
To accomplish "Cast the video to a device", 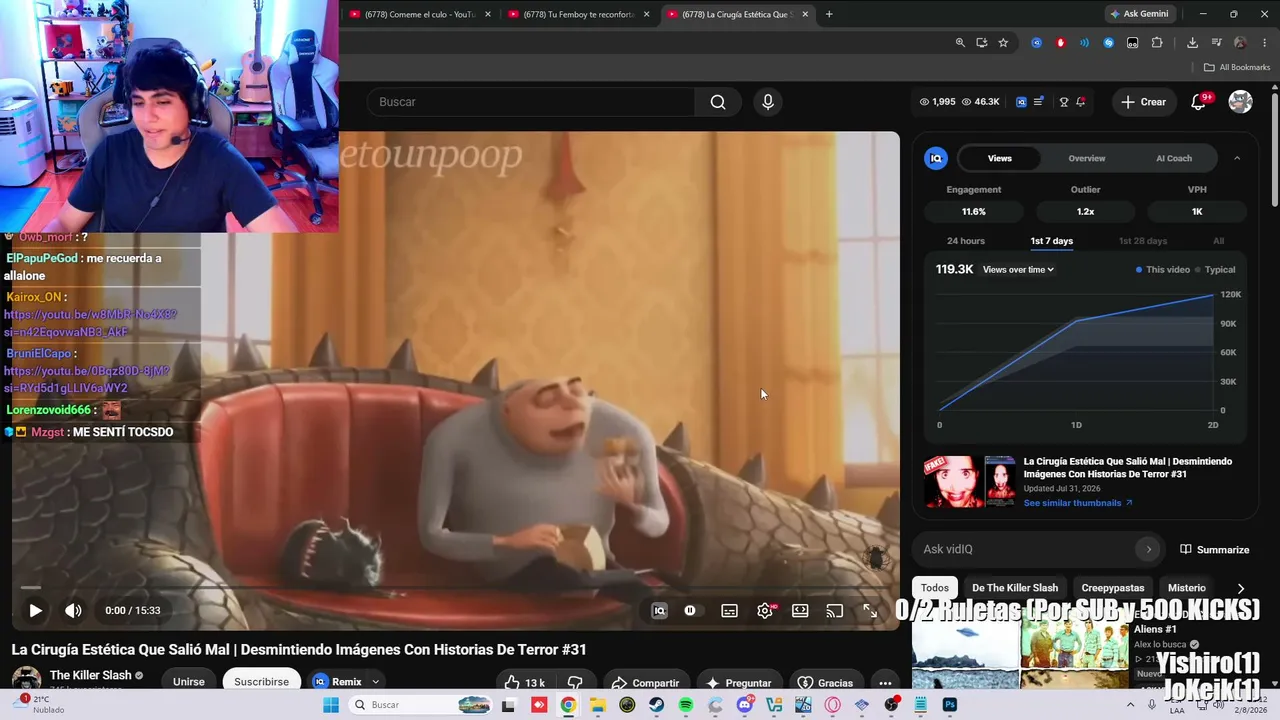I will tap(835, 610).
